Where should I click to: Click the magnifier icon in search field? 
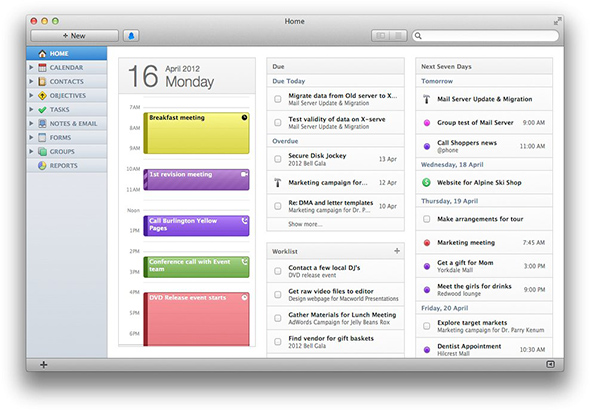(418, 36)
